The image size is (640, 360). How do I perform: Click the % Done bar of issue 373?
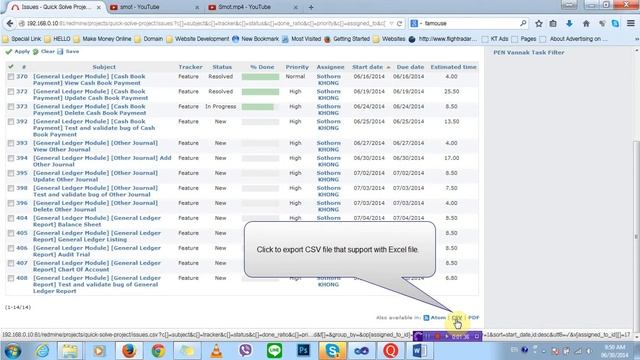coord(260,107)
